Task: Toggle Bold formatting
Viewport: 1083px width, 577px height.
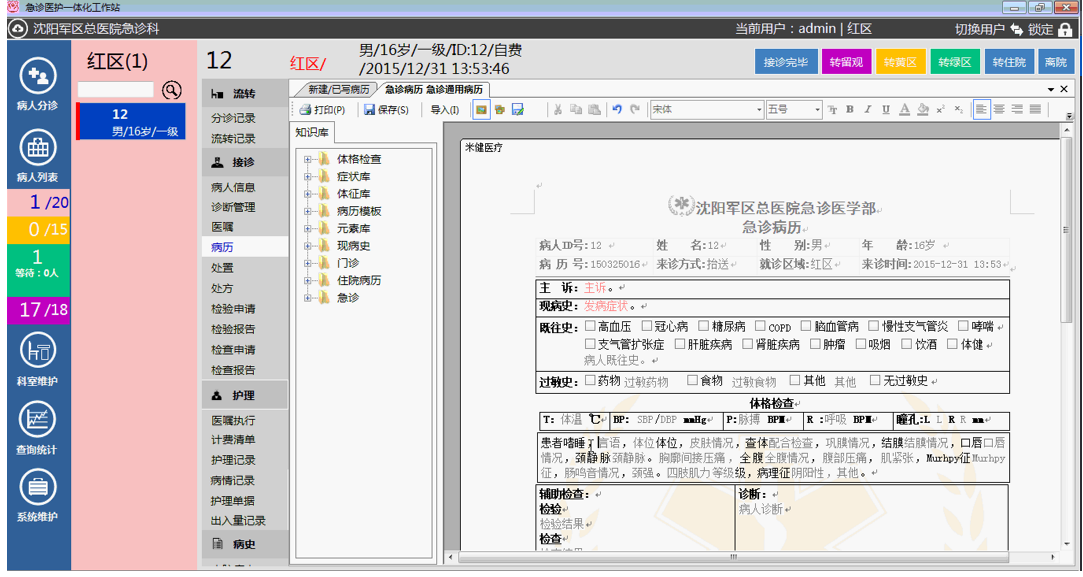Action: 850,109
